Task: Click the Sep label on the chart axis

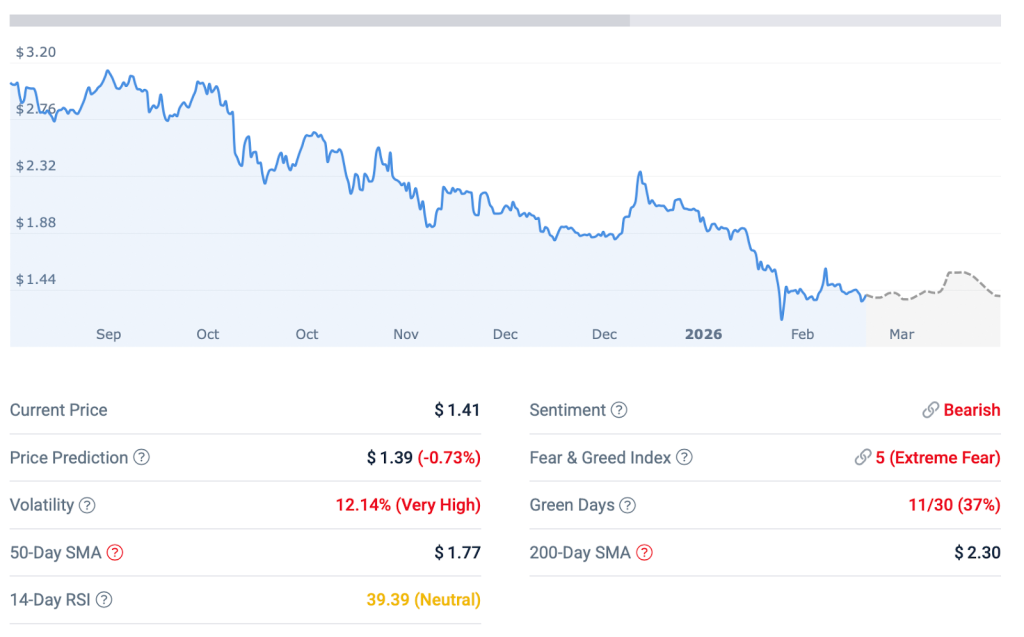Action: click(x=108, y=335)
